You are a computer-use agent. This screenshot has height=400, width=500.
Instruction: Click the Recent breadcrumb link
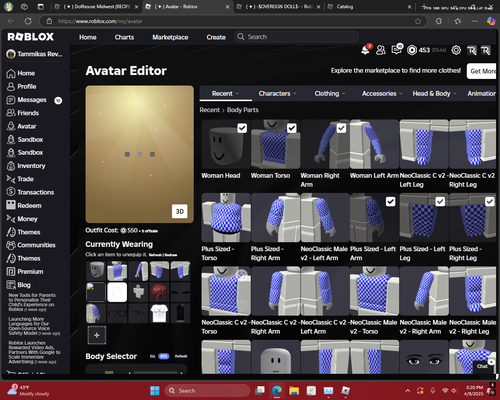tap(210, 110)
